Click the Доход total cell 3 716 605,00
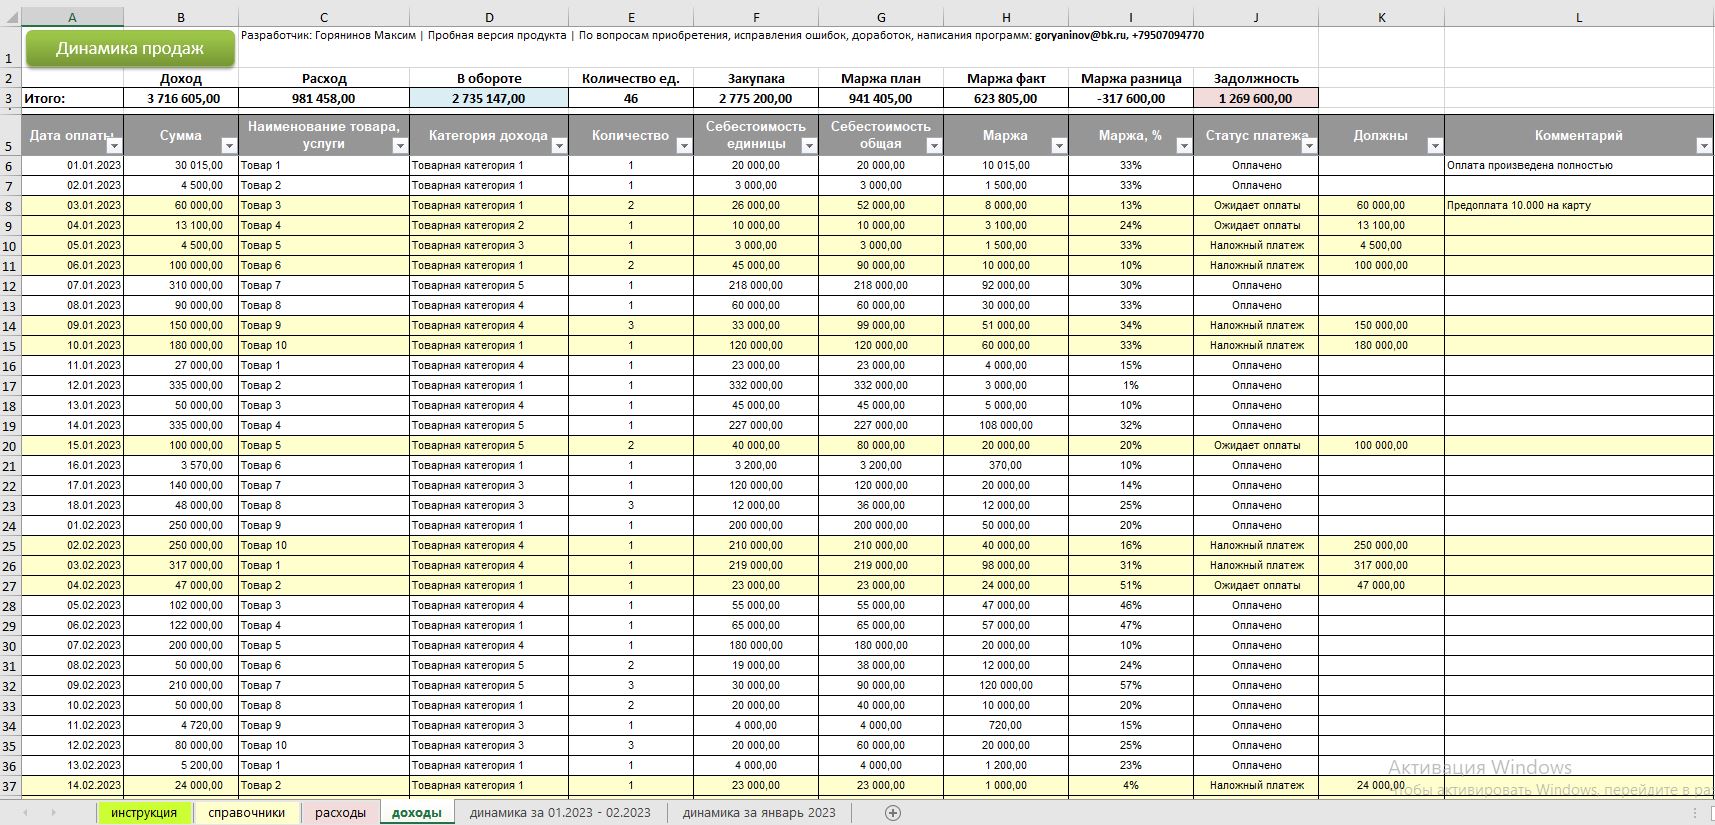The width and height of the screenshot is (1715, 825). 181,98
